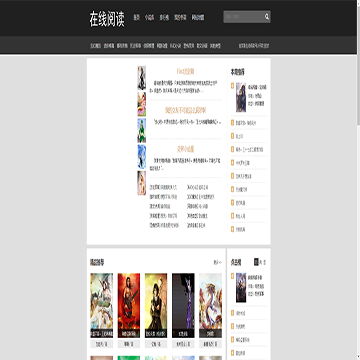This screenshot has height=360, width=360.
Task: Click the 在线阅读 site logo
Action: point(107,19)
